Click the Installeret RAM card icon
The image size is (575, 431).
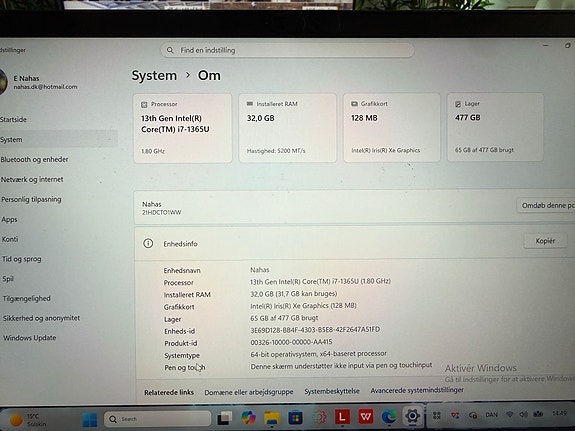250,104
